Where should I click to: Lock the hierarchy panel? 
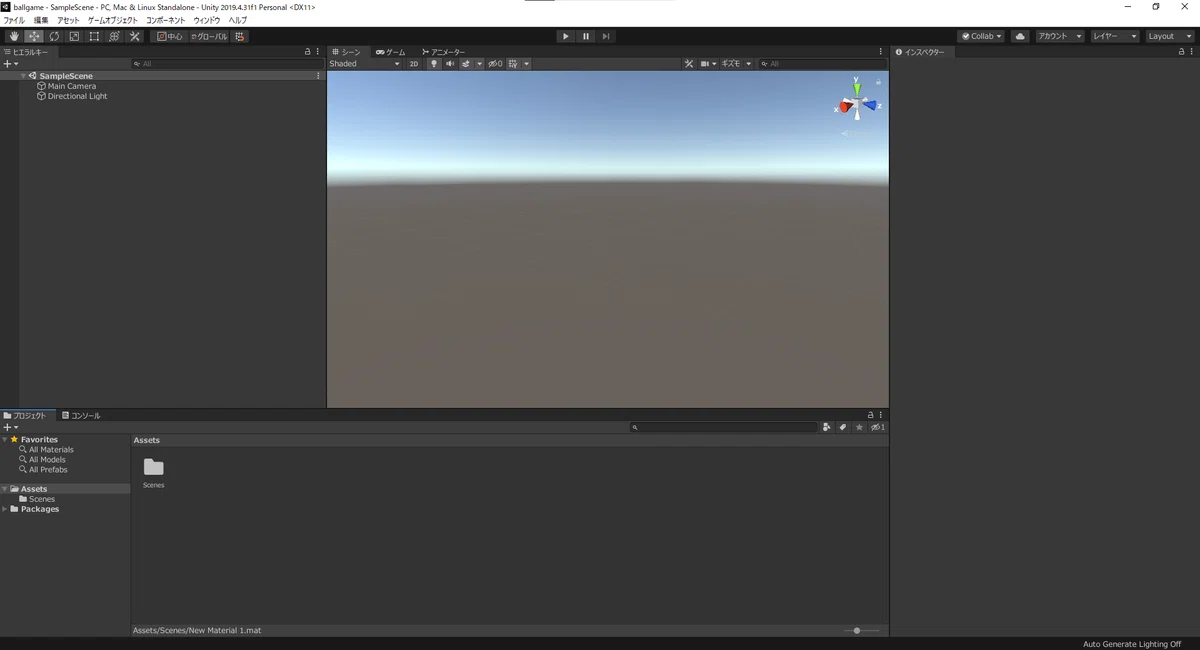coord(308,52)
